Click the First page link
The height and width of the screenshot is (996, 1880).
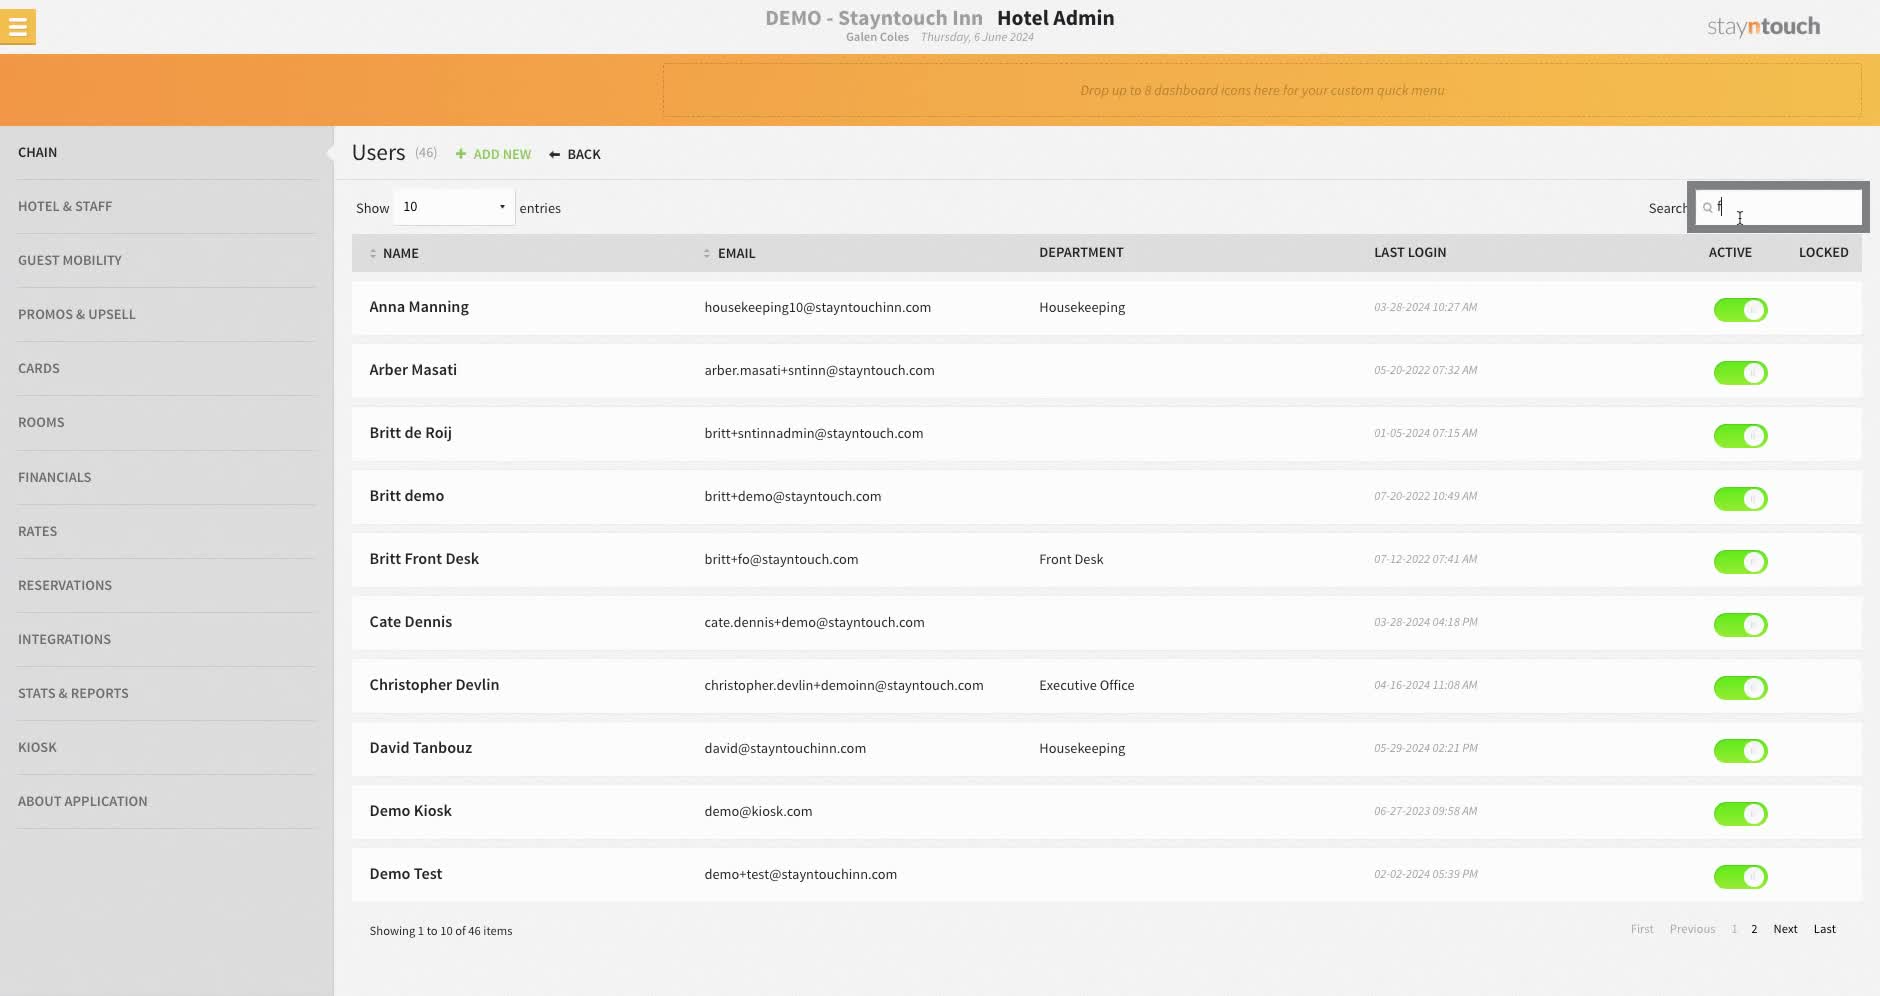point(1642,929)
